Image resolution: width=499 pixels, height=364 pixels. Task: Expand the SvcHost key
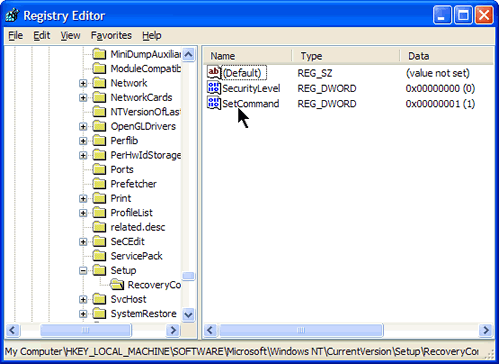[x=83, y=299]
